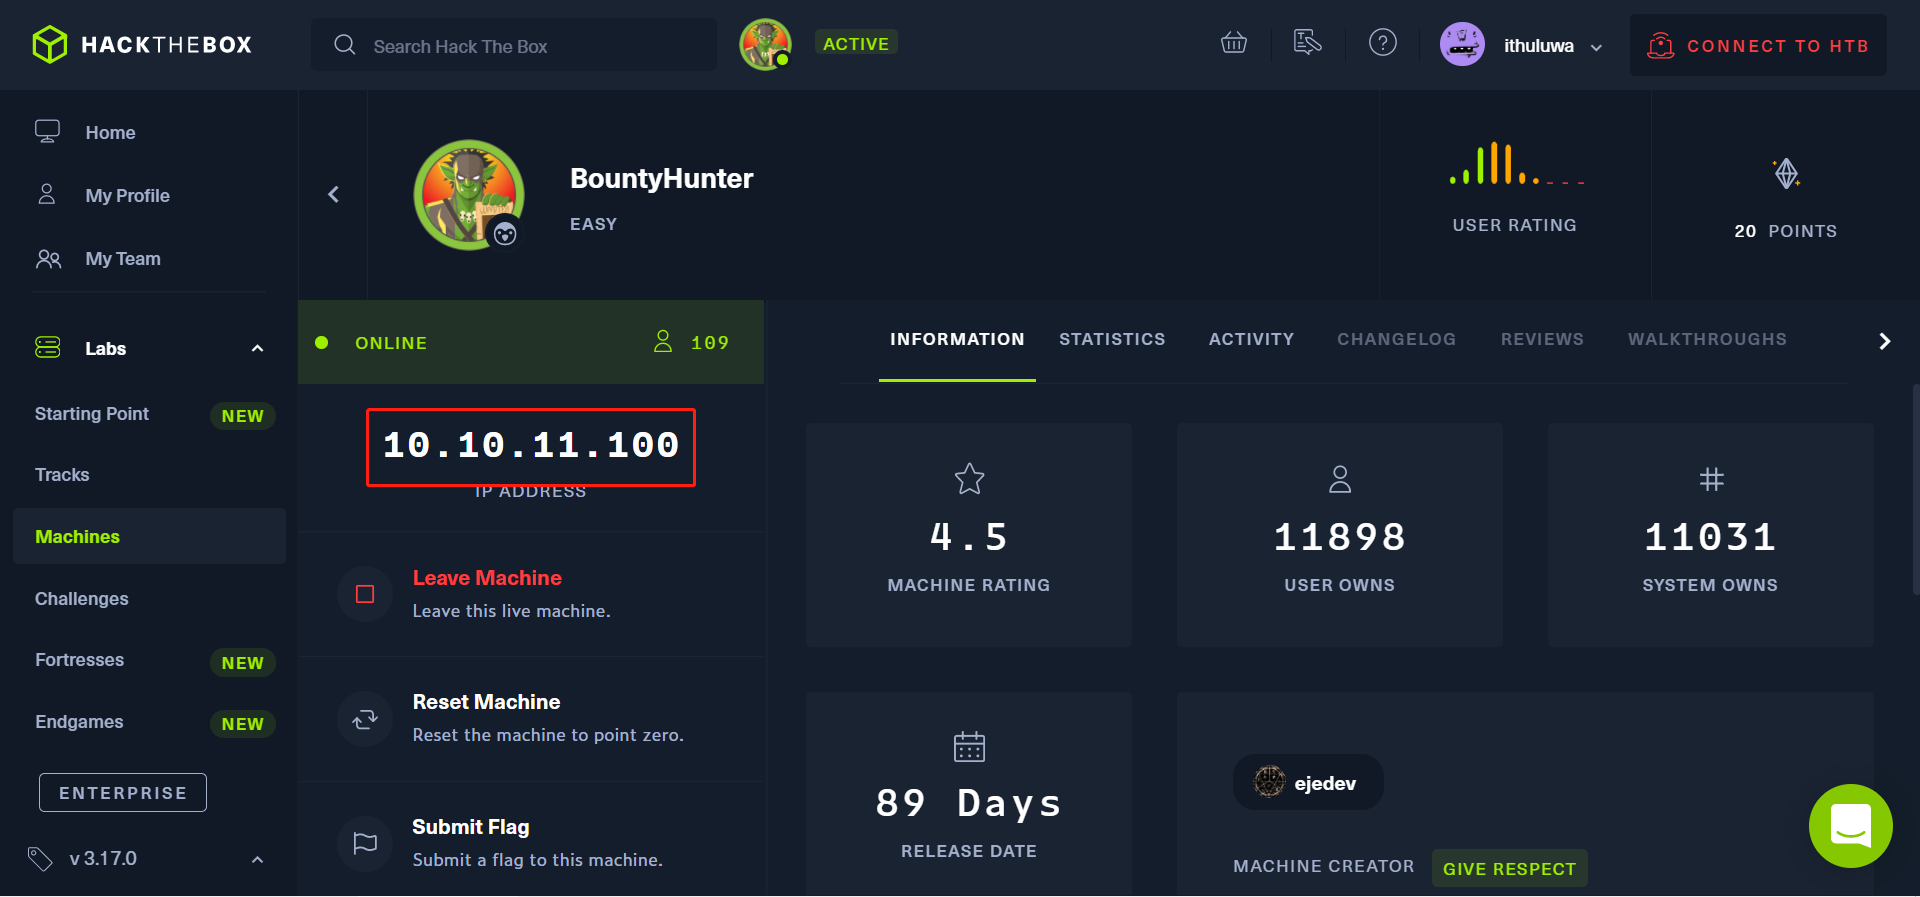
Task: Open Endgames in sidebar
Action: [x=79, y=722]
